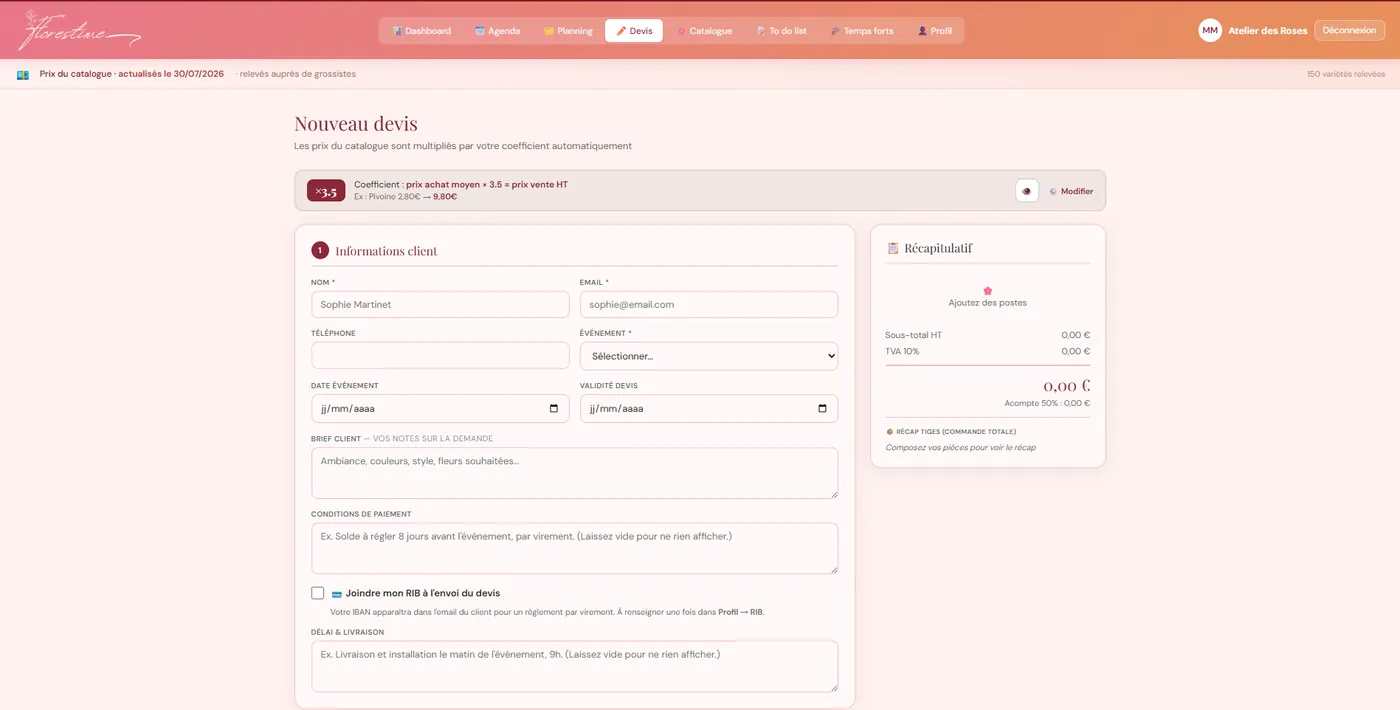Go to the Temps forts tab

(862, 31)
